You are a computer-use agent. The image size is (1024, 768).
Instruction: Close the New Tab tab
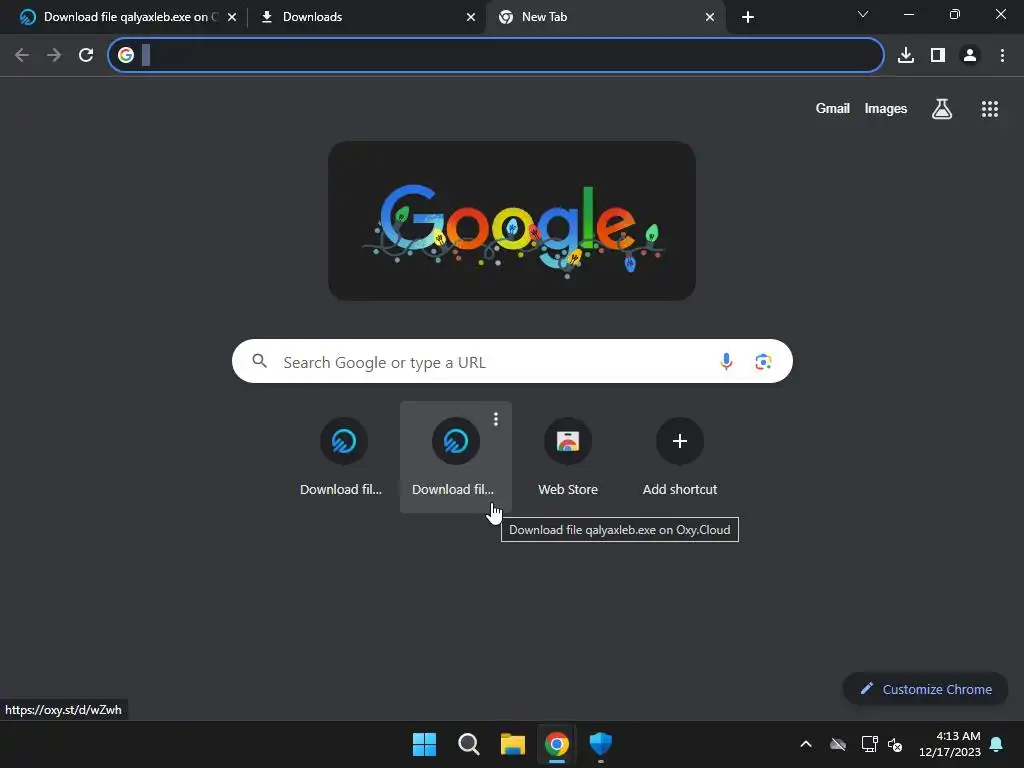coord(710,17)
